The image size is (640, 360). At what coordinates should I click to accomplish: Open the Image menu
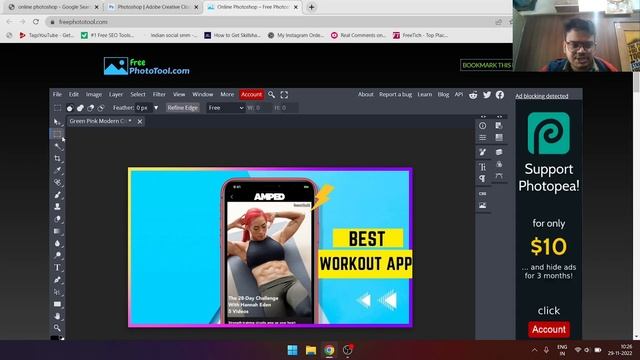pyautogui.click(x=93, y=94)
